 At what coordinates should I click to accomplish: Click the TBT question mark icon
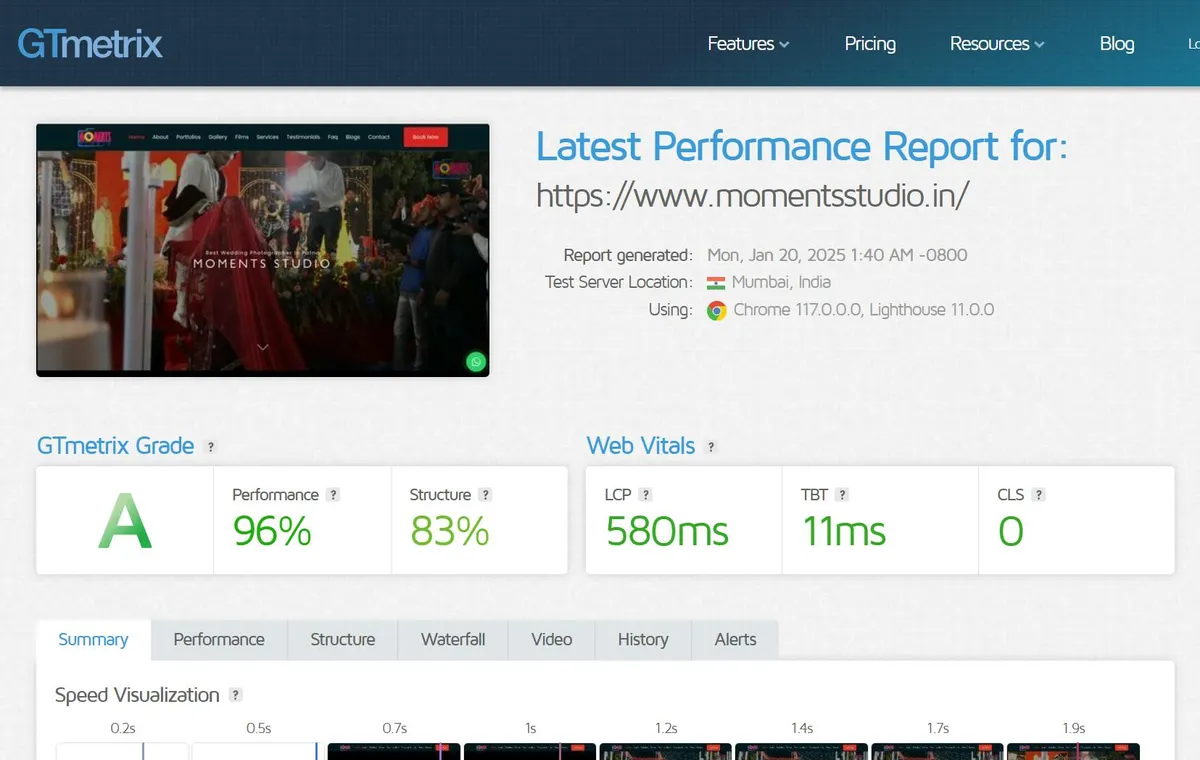pos(842,495)
